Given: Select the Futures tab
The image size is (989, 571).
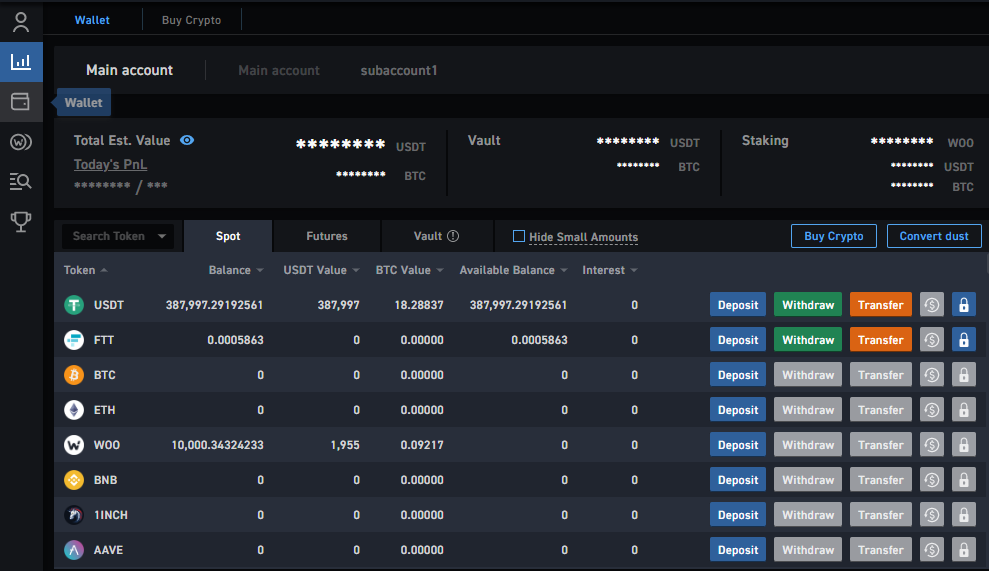Looking at the screenshot, I should 327,236.
